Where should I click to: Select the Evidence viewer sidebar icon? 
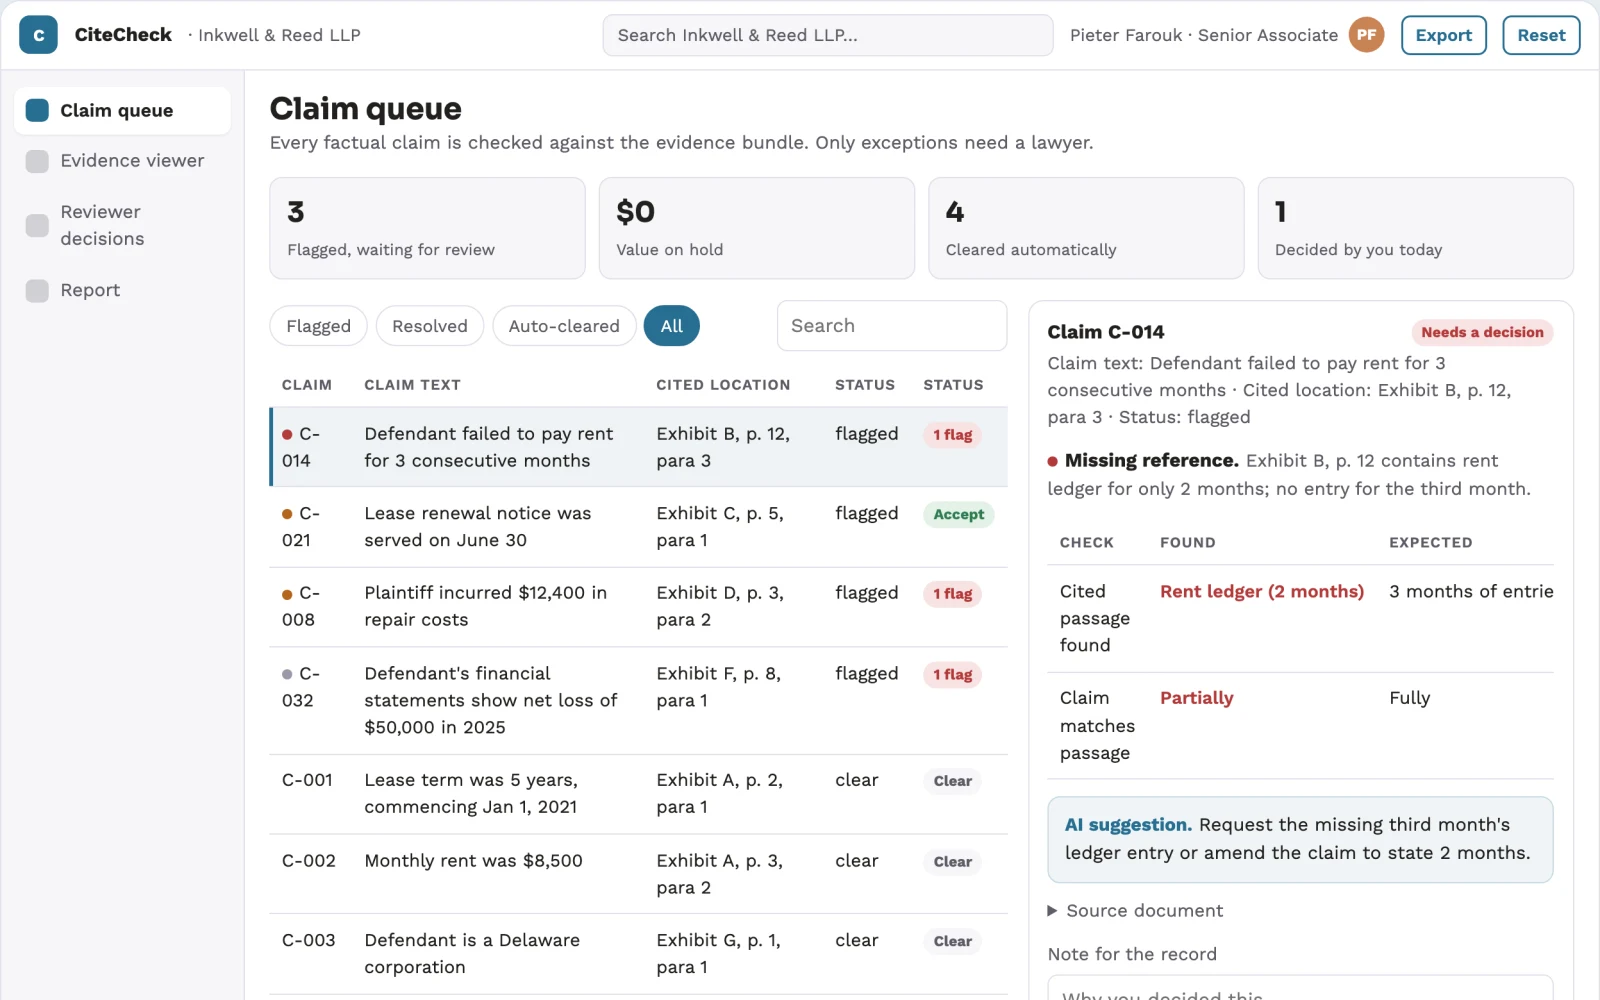click(37, 161)
